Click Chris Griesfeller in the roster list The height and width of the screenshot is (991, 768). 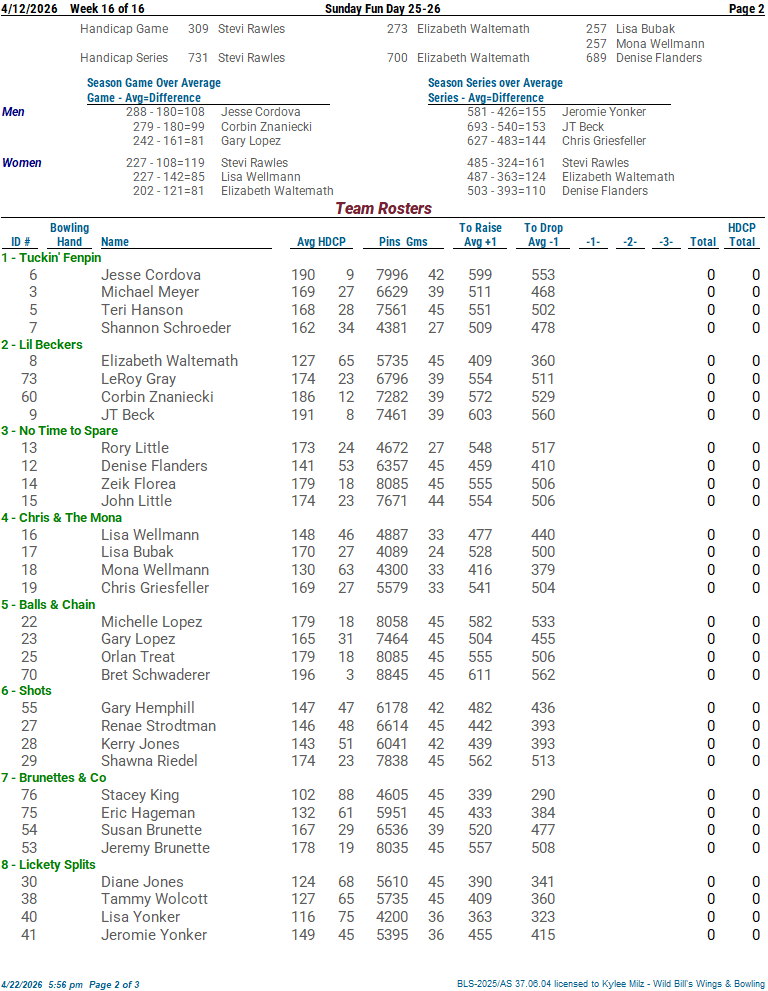(155, 588)
